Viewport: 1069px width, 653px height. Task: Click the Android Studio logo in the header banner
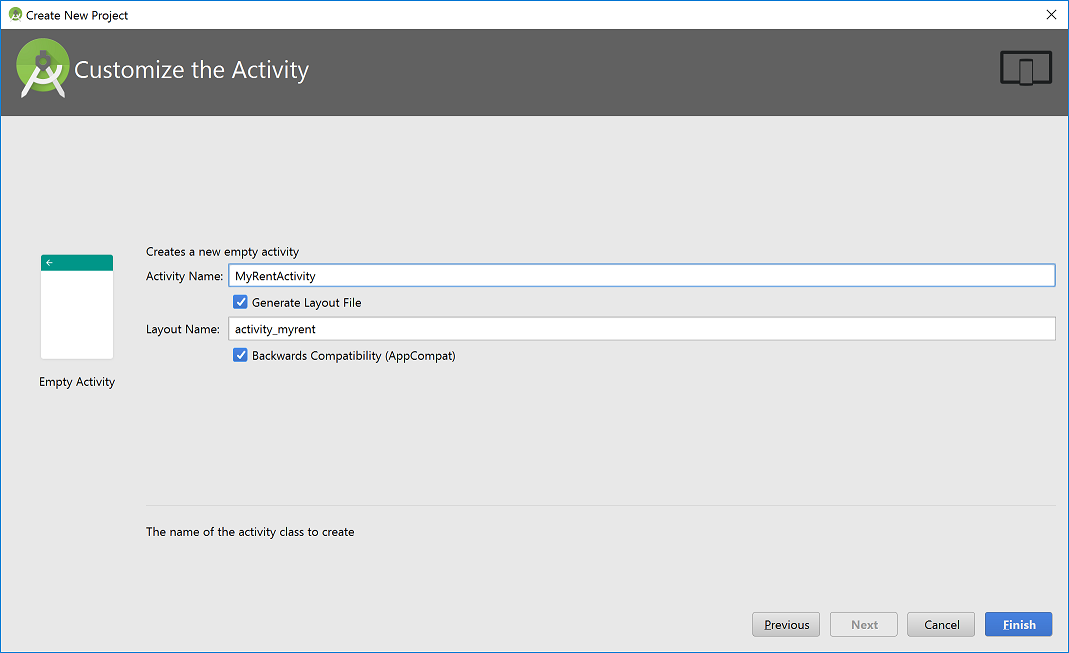coord(43,68)
